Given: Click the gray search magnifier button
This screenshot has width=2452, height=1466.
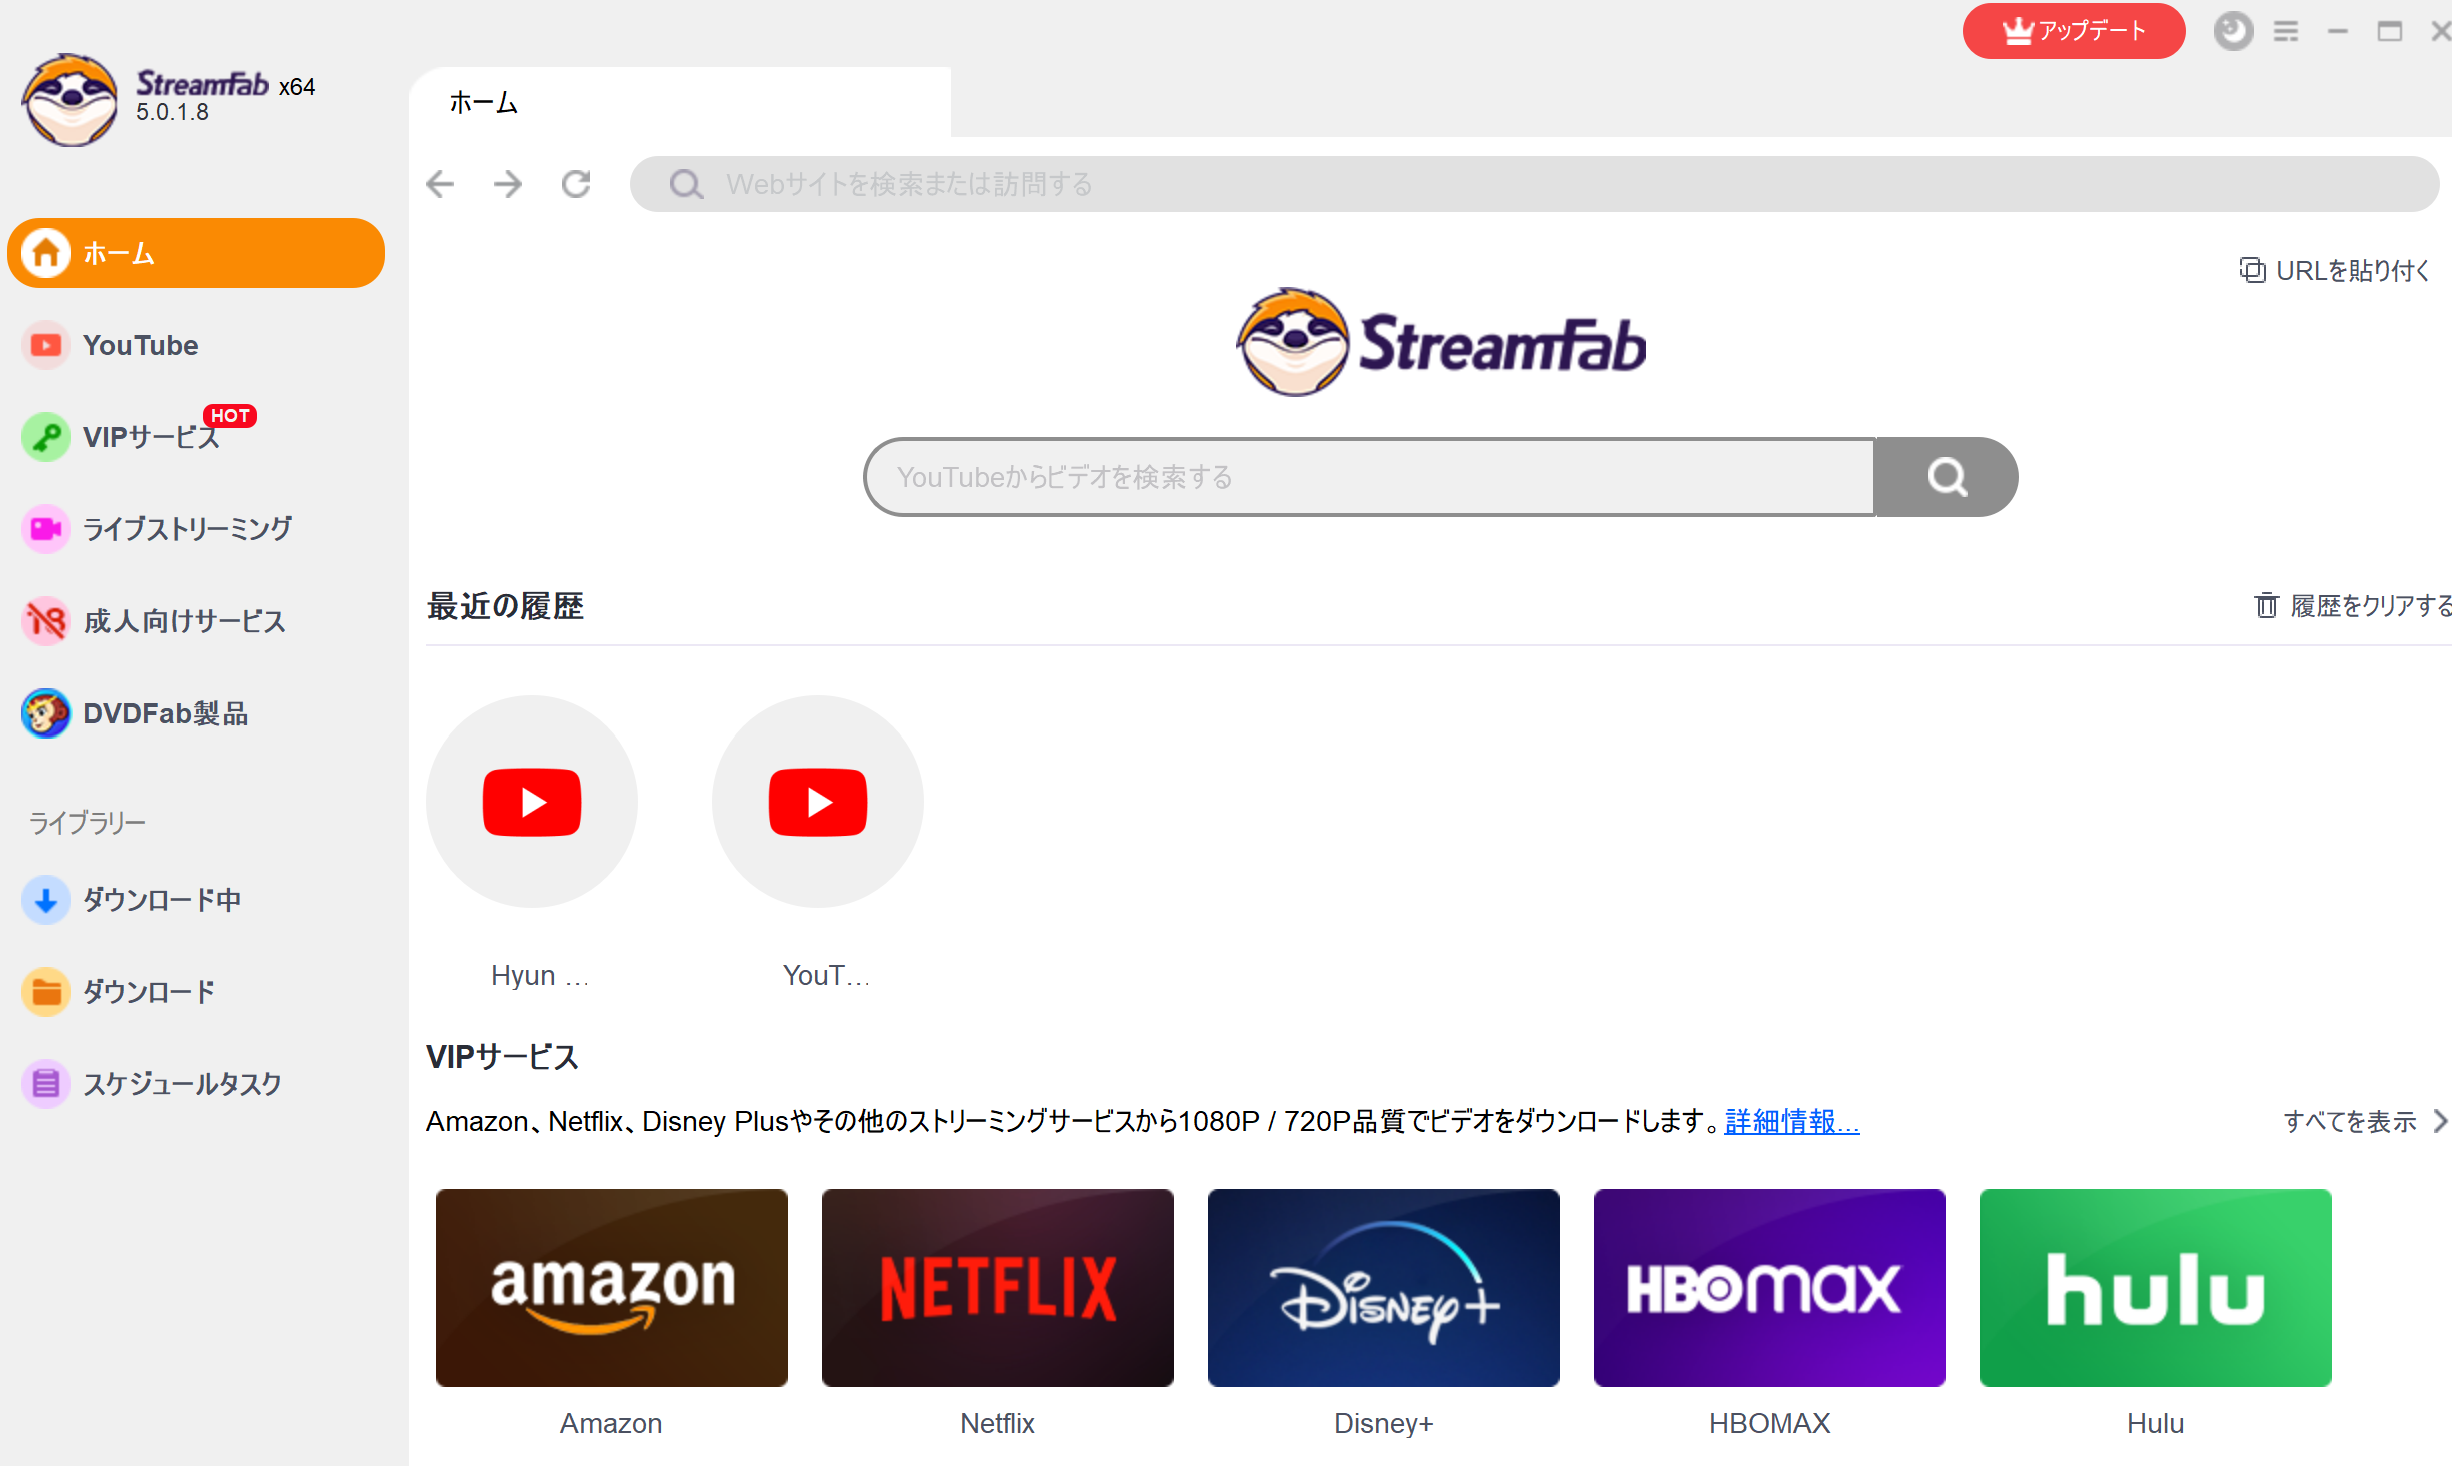Looking at the screenshot, I should 1946,477.
